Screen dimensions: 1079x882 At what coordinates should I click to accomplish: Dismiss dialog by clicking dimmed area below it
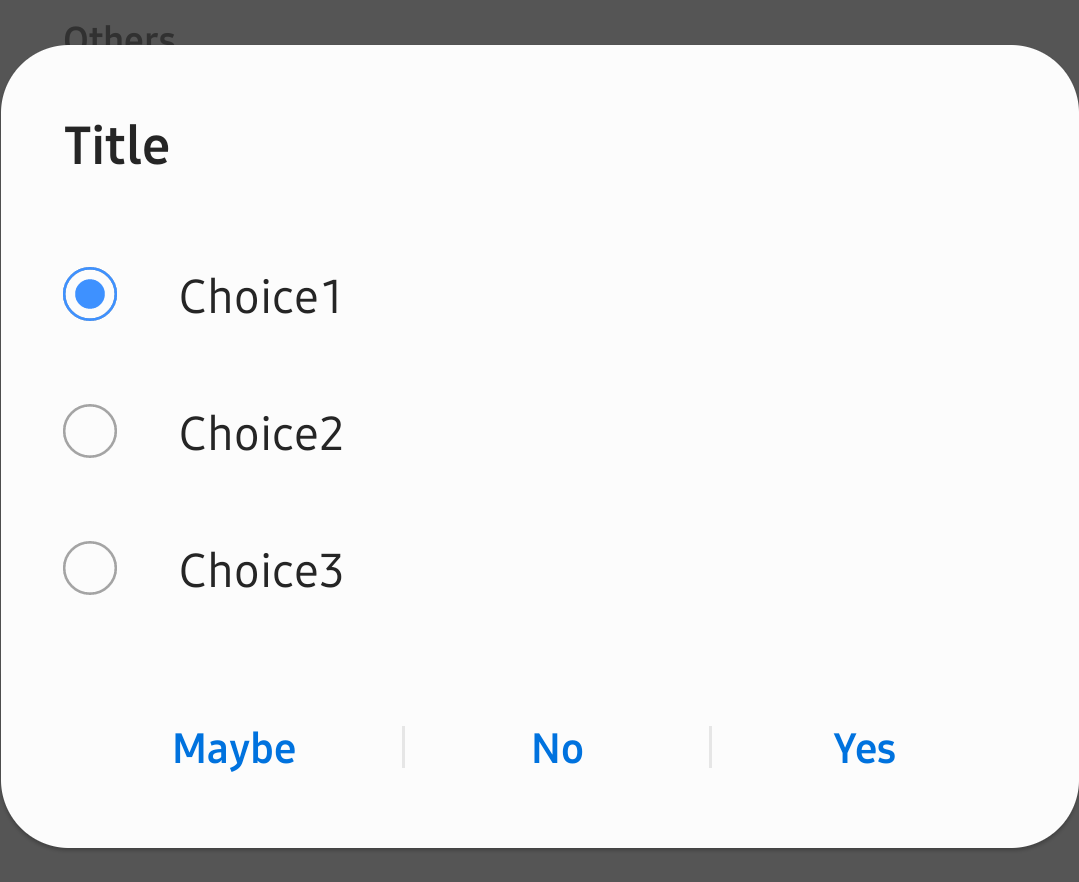pyautogui.click(x=540, y=866)
